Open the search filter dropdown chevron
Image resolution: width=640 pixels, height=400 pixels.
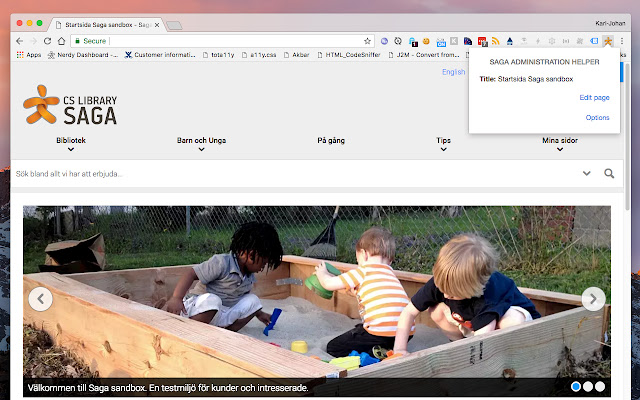(x=586, y=173)
